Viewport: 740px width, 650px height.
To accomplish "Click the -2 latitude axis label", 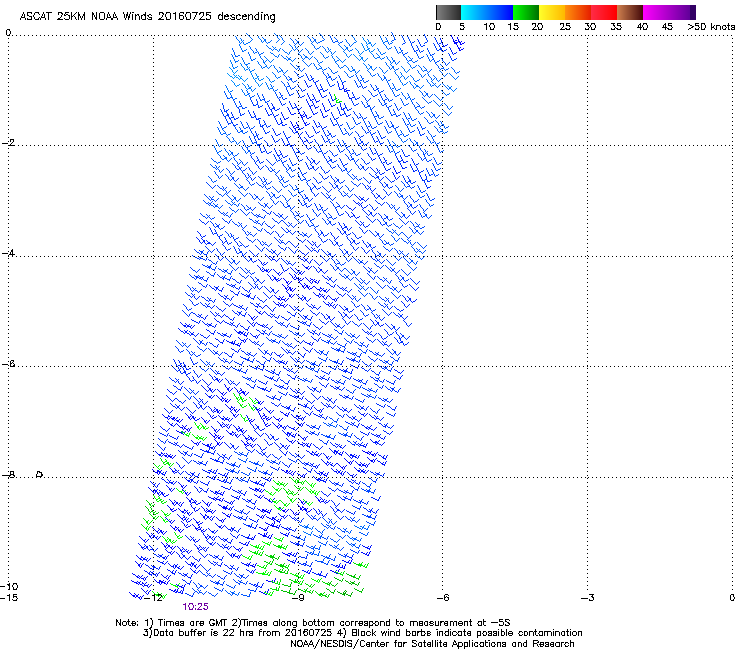I will pyautogui.click(x=8, y=143).
